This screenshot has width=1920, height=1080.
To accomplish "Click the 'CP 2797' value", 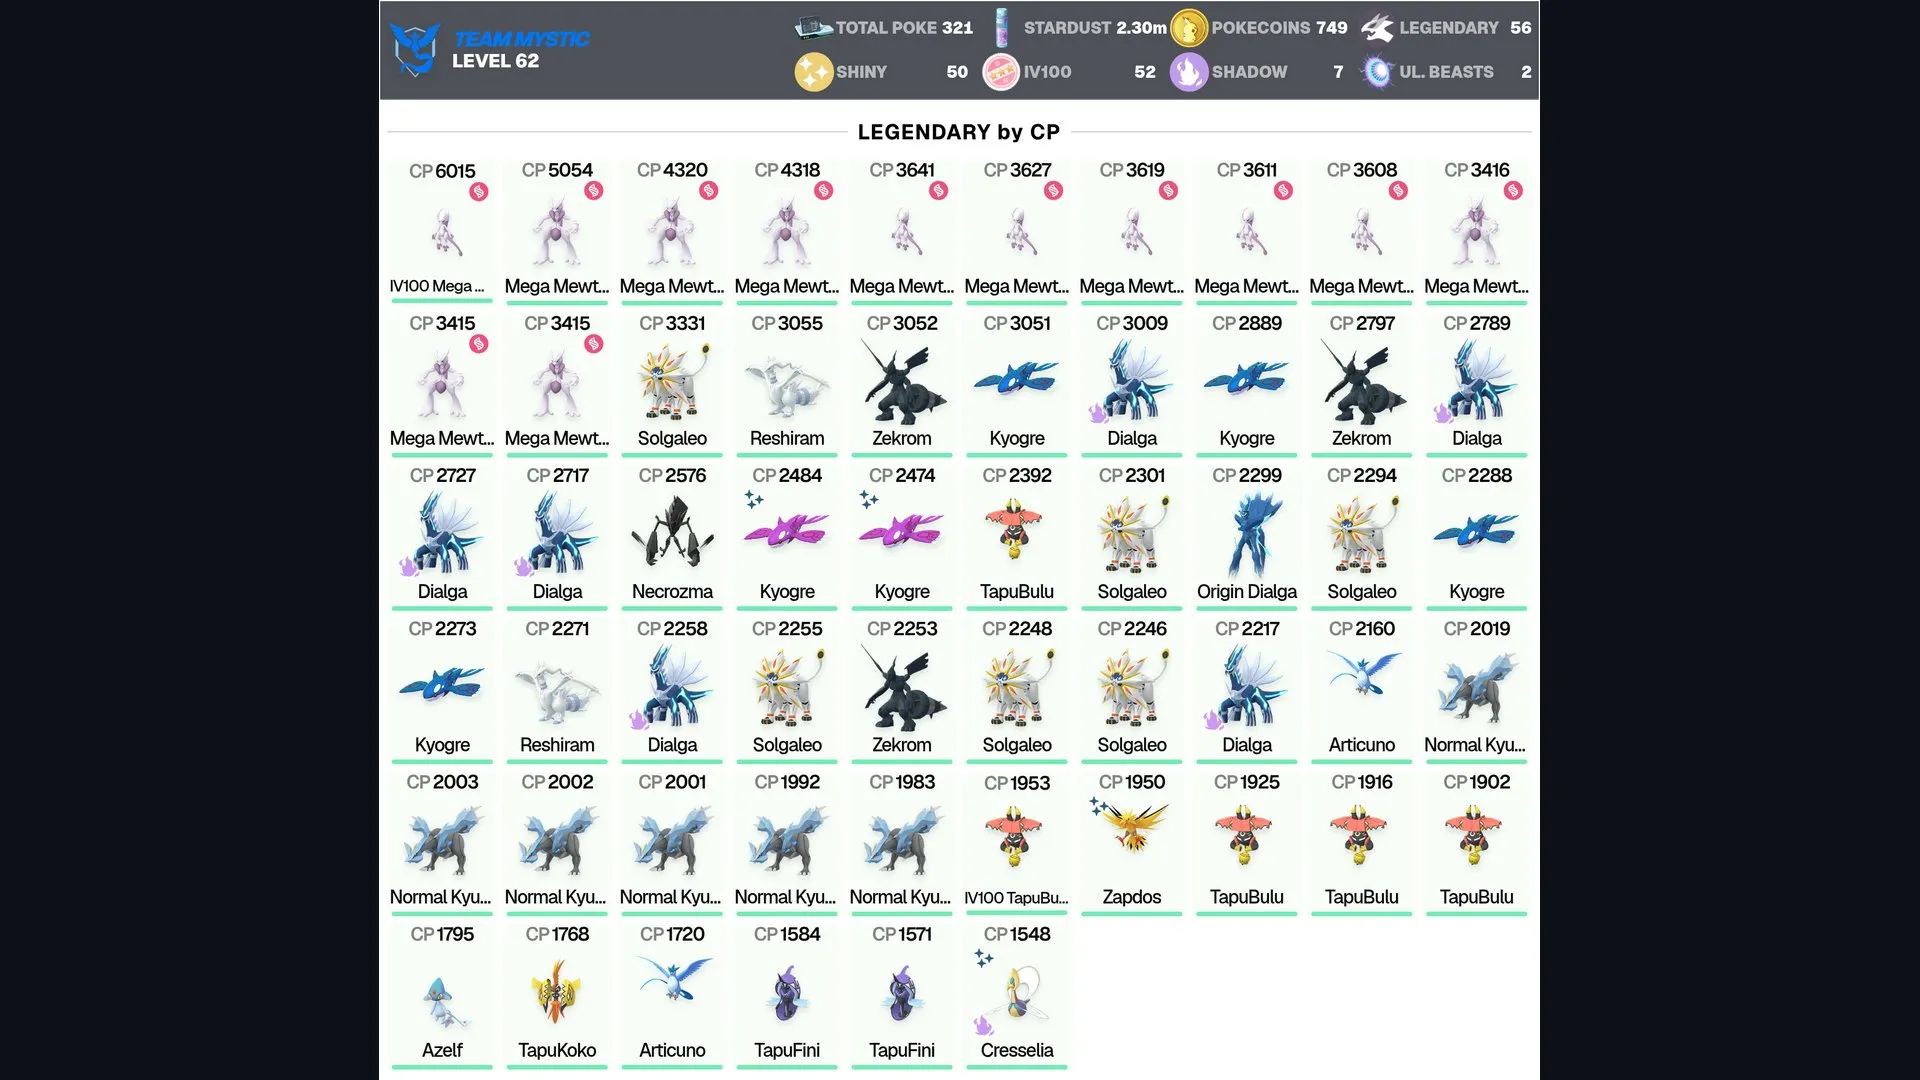I will (1362, 323).
